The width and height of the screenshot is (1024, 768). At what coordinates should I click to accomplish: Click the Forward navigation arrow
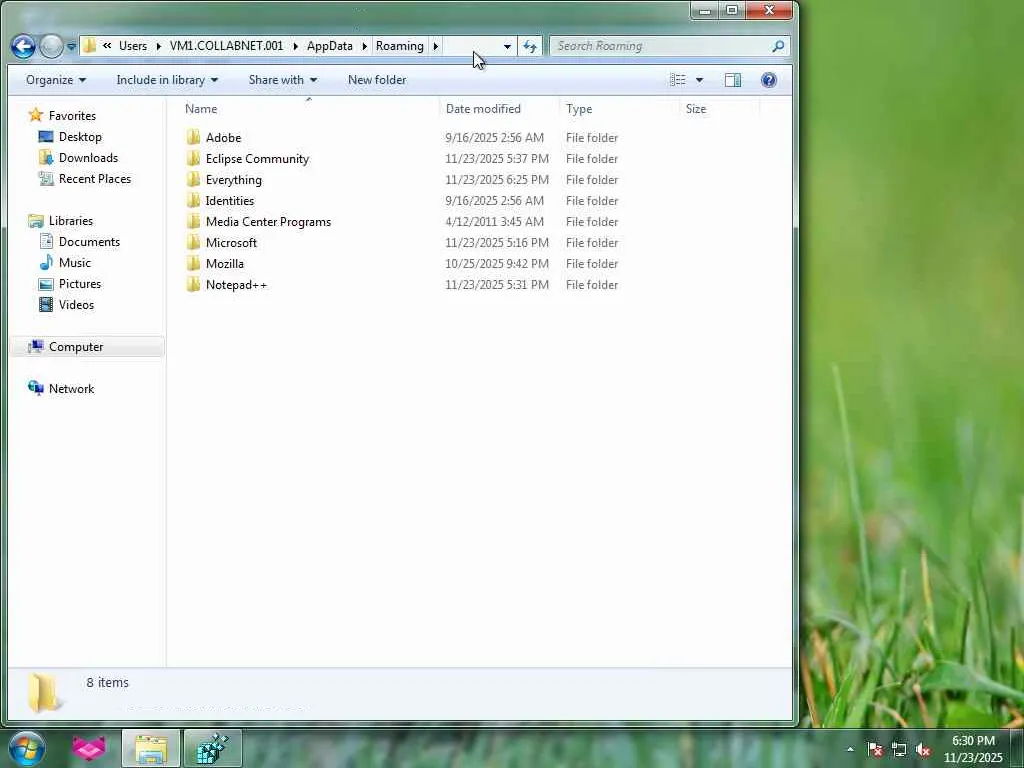coord(52,46)
